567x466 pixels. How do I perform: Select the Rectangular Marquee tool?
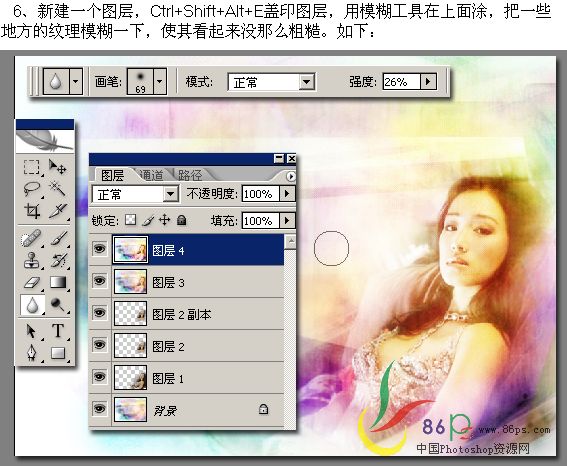pyautogui.click(x=31, y=167)
